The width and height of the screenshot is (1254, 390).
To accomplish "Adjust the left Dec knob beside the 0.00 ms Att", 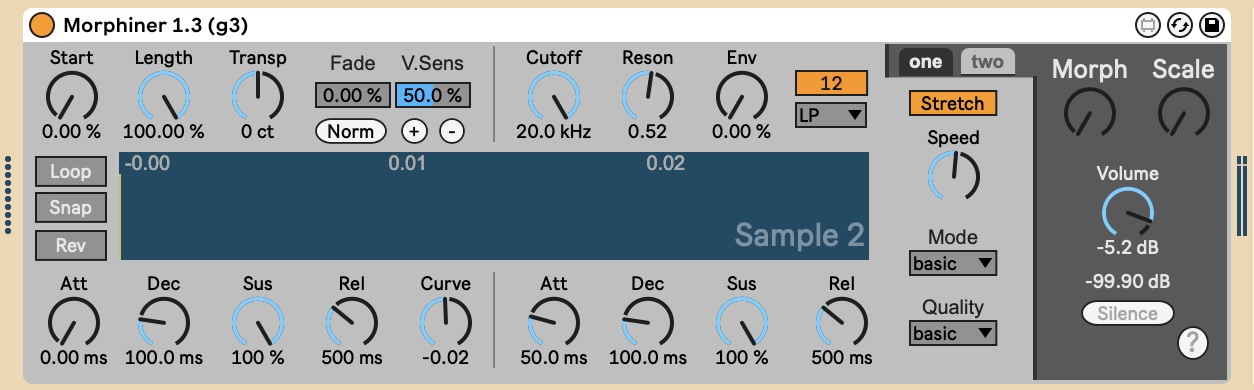I will (163, 322).
